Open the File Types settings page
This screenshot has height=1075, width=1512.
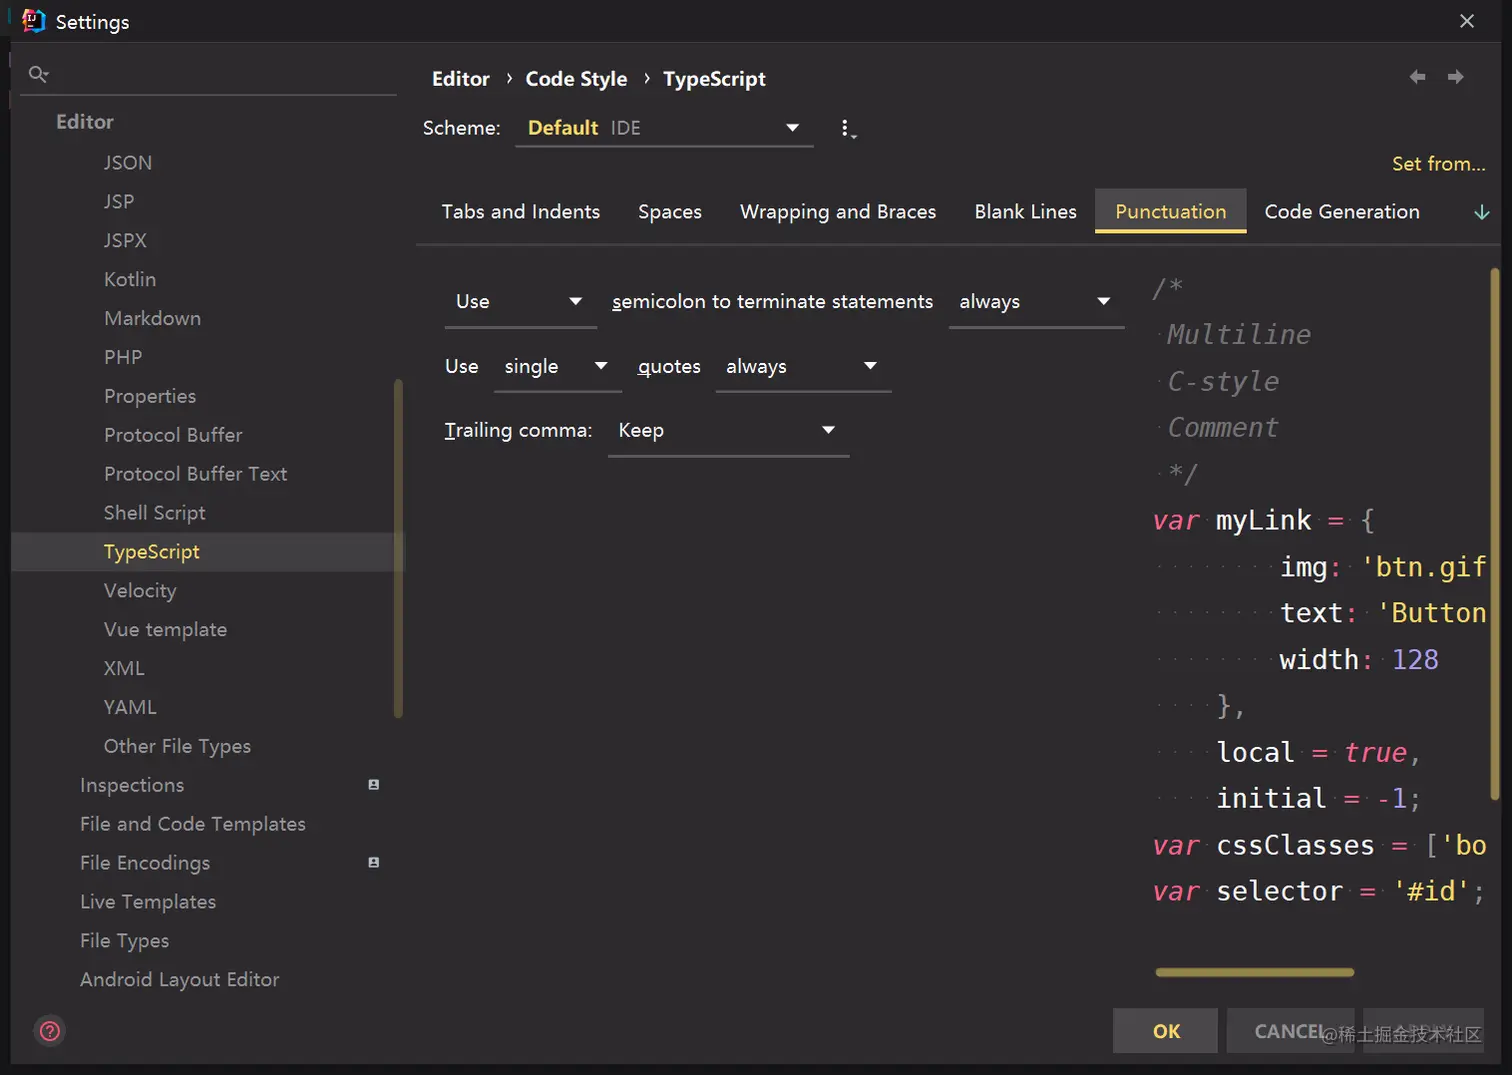click(124, 942)
